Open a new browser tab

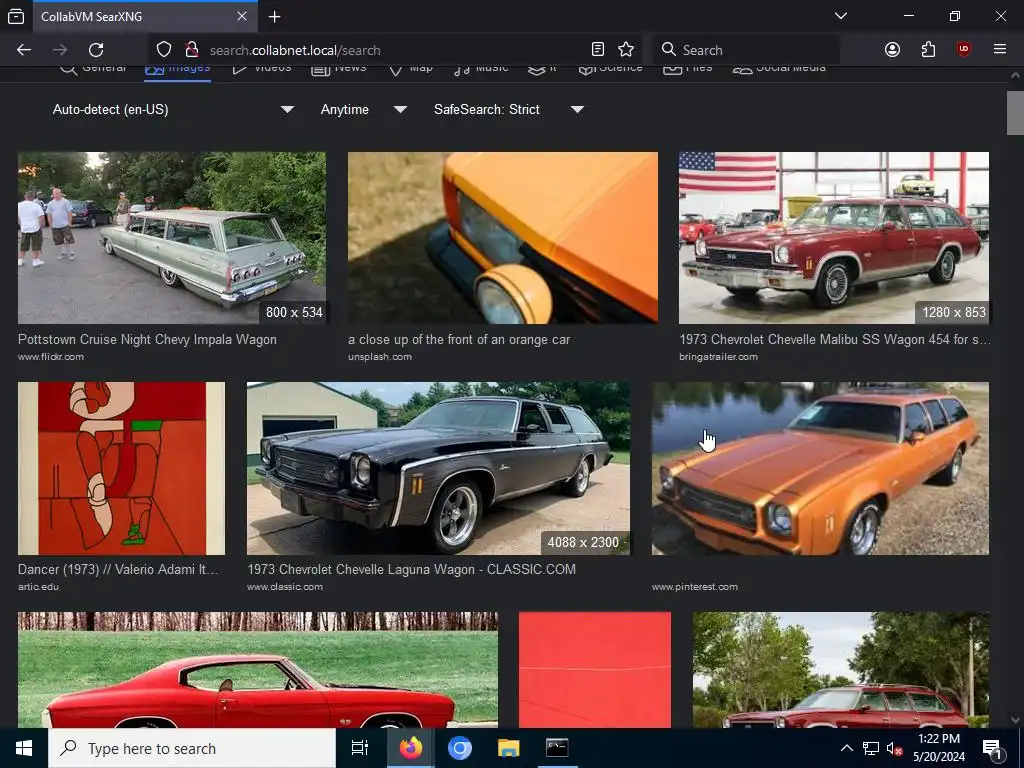tap(275, 16)
